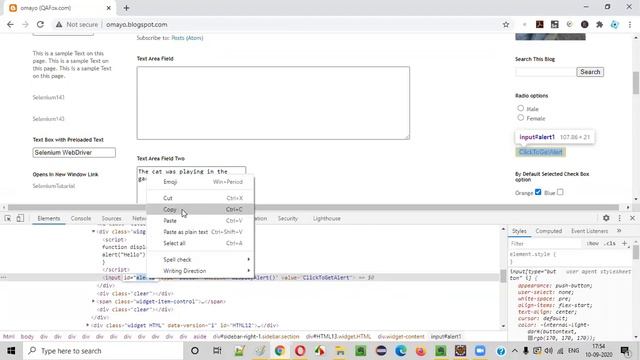
Task: Click into the Text Area Field box
Action: 273,103
